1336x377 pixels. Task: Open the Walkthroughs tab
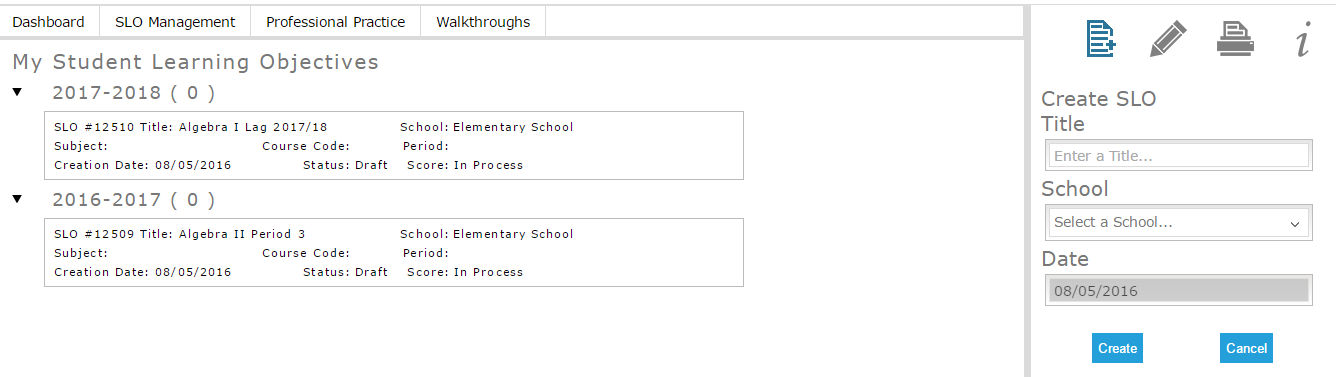click(483, 21)
